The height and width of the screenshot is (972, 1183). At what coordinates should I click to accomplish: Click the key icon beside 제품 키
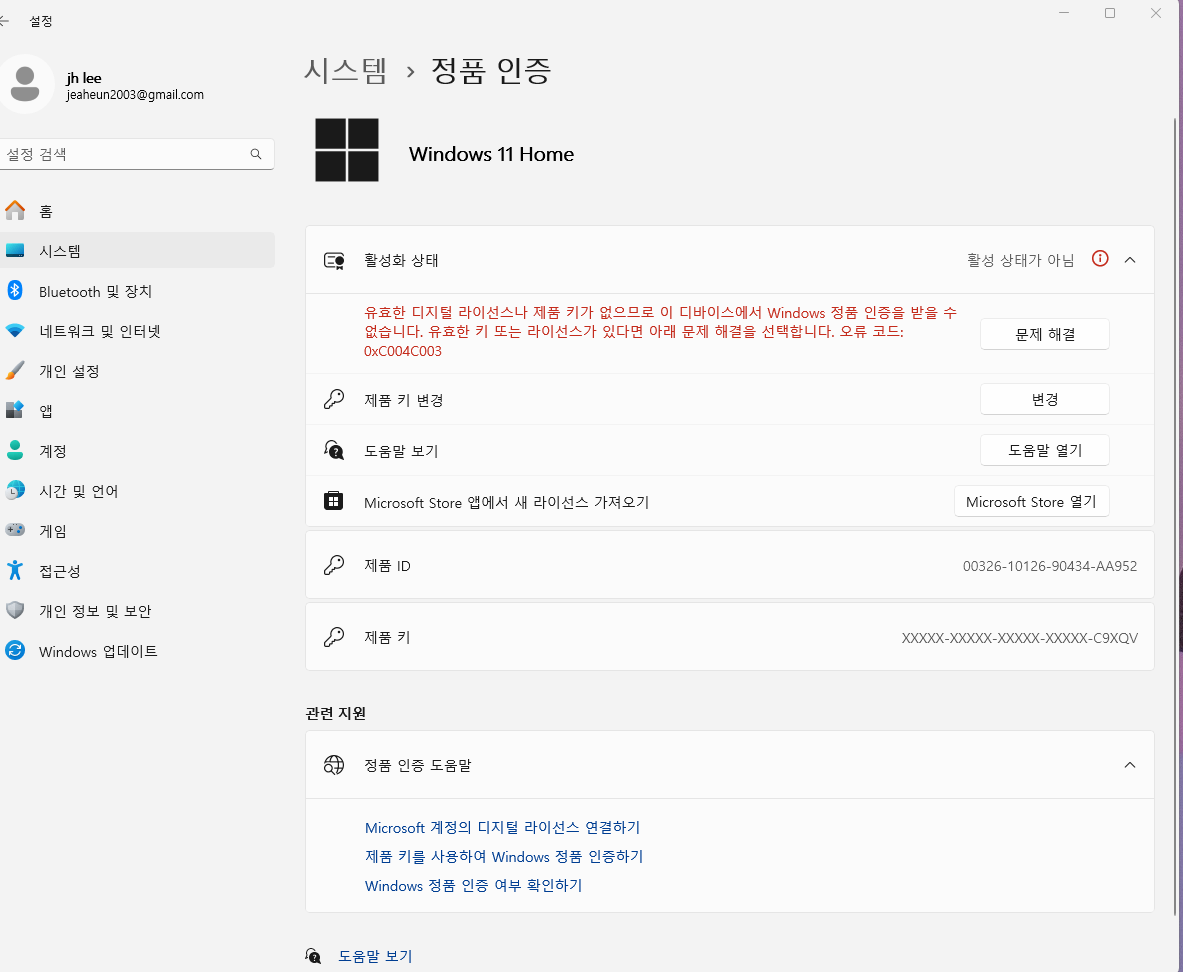tap(333, 637)
